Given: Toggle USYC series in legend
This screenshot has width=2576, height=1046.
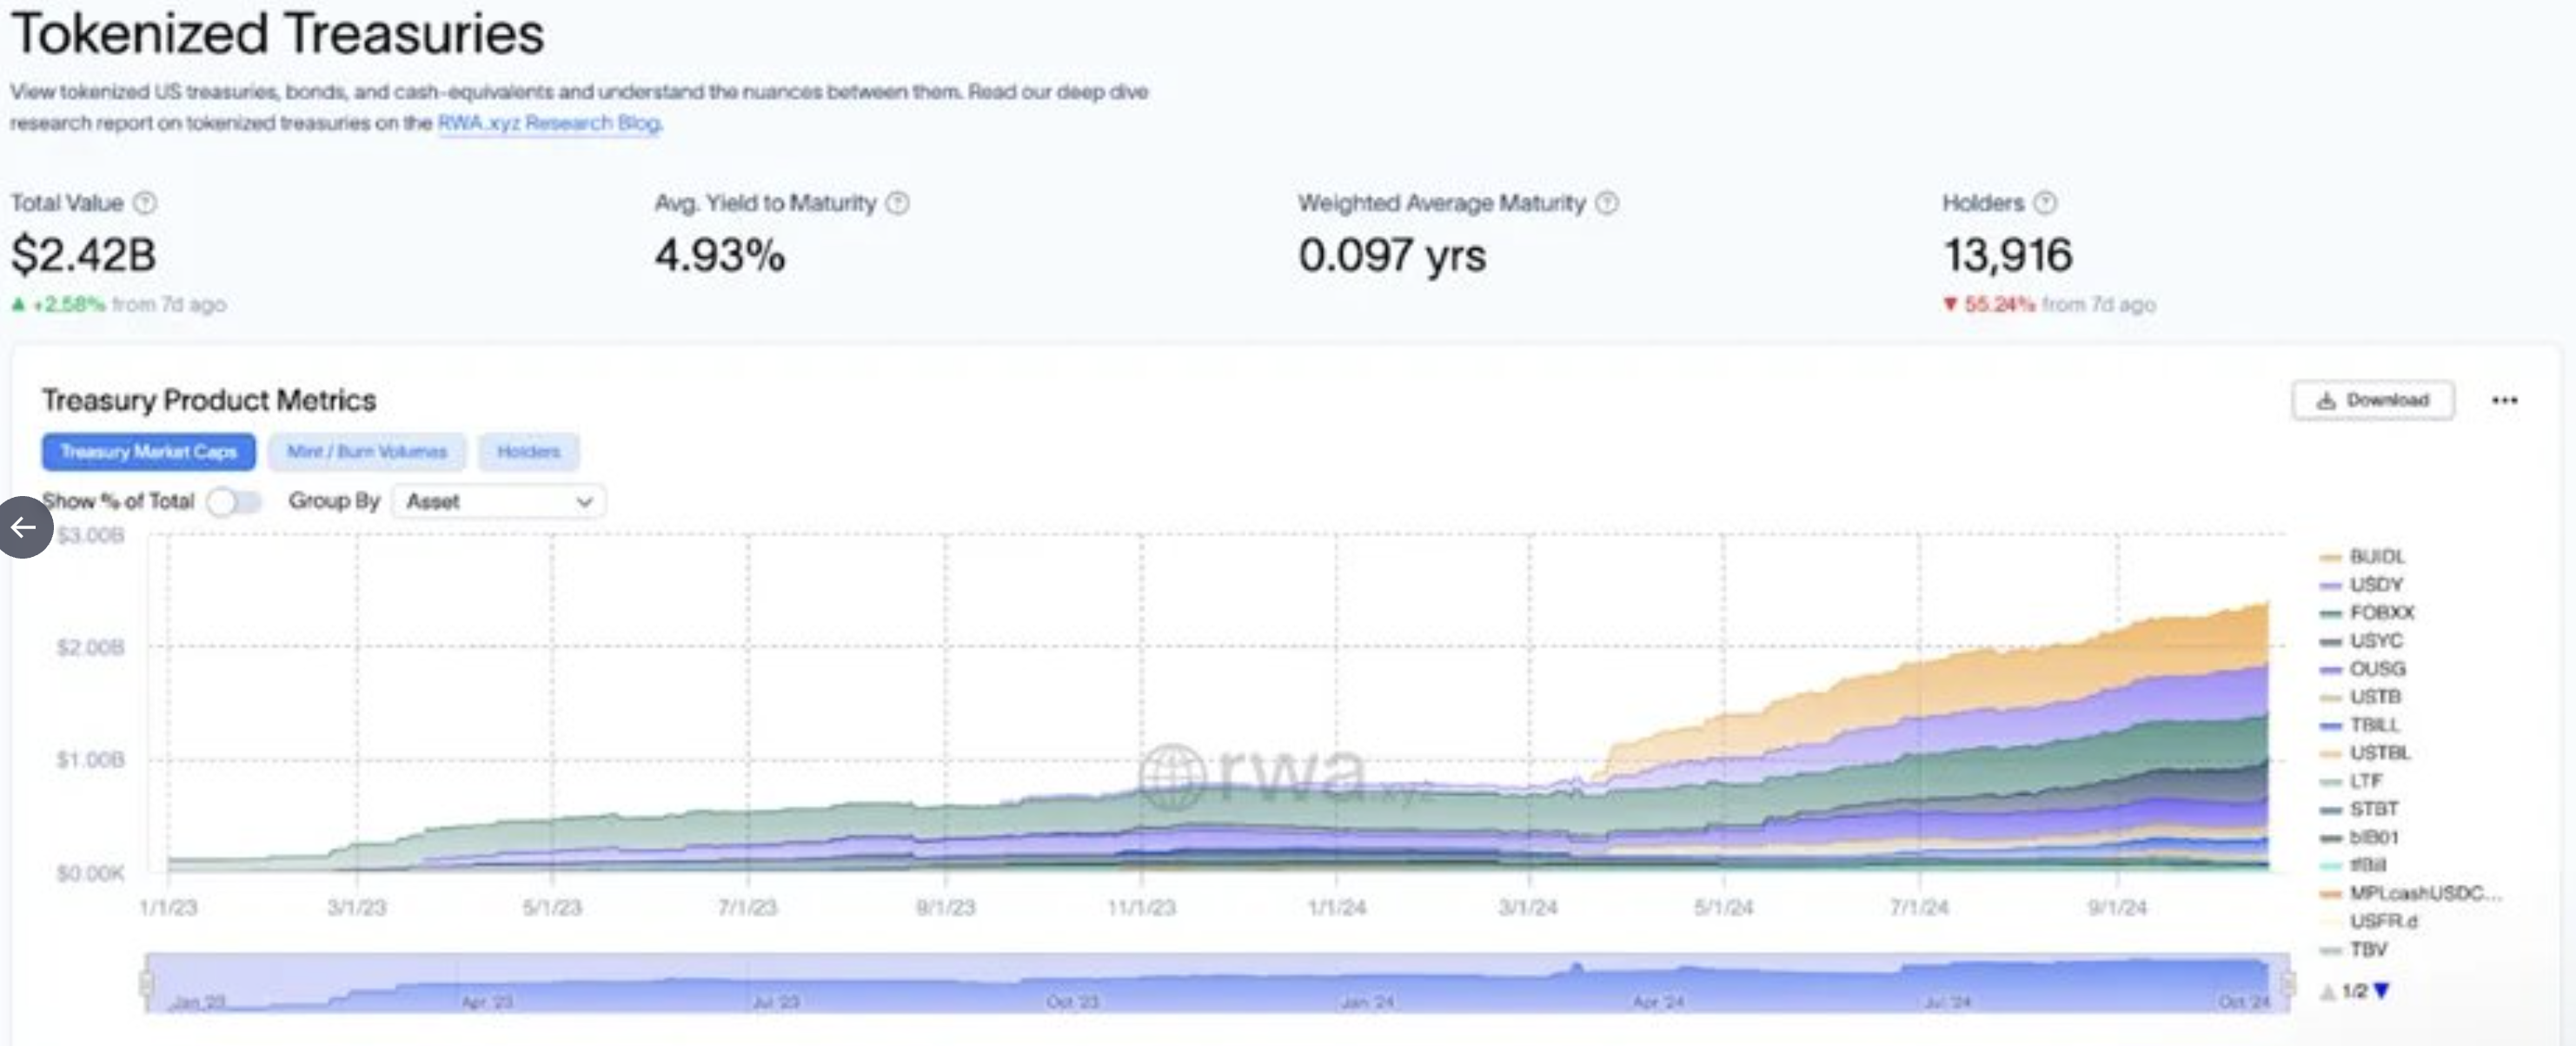Looking at the screenshot, I should click(x=2360, y=640).
